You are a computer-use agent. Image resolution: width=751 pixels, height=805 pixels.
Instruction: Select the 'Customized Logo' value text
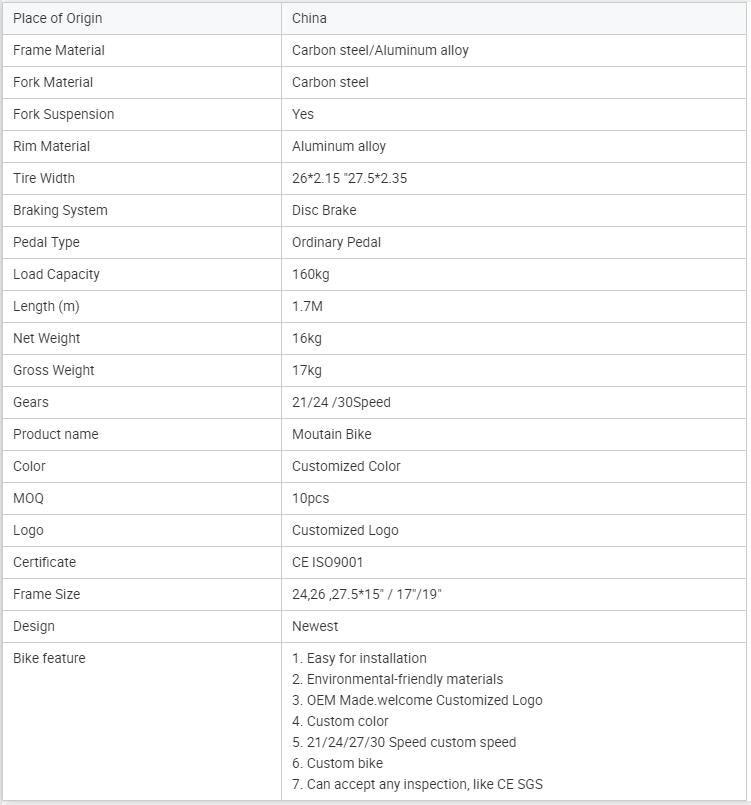[345, 530]
